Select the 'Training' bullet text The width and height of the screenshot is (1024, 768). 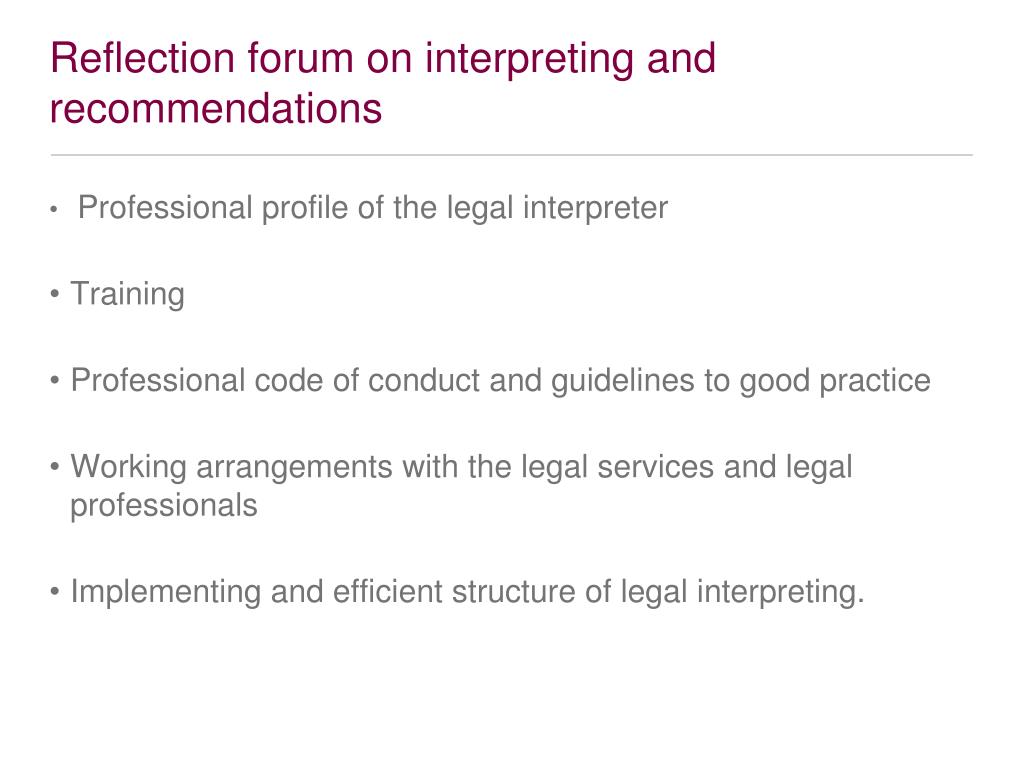[x=127, y=294]
